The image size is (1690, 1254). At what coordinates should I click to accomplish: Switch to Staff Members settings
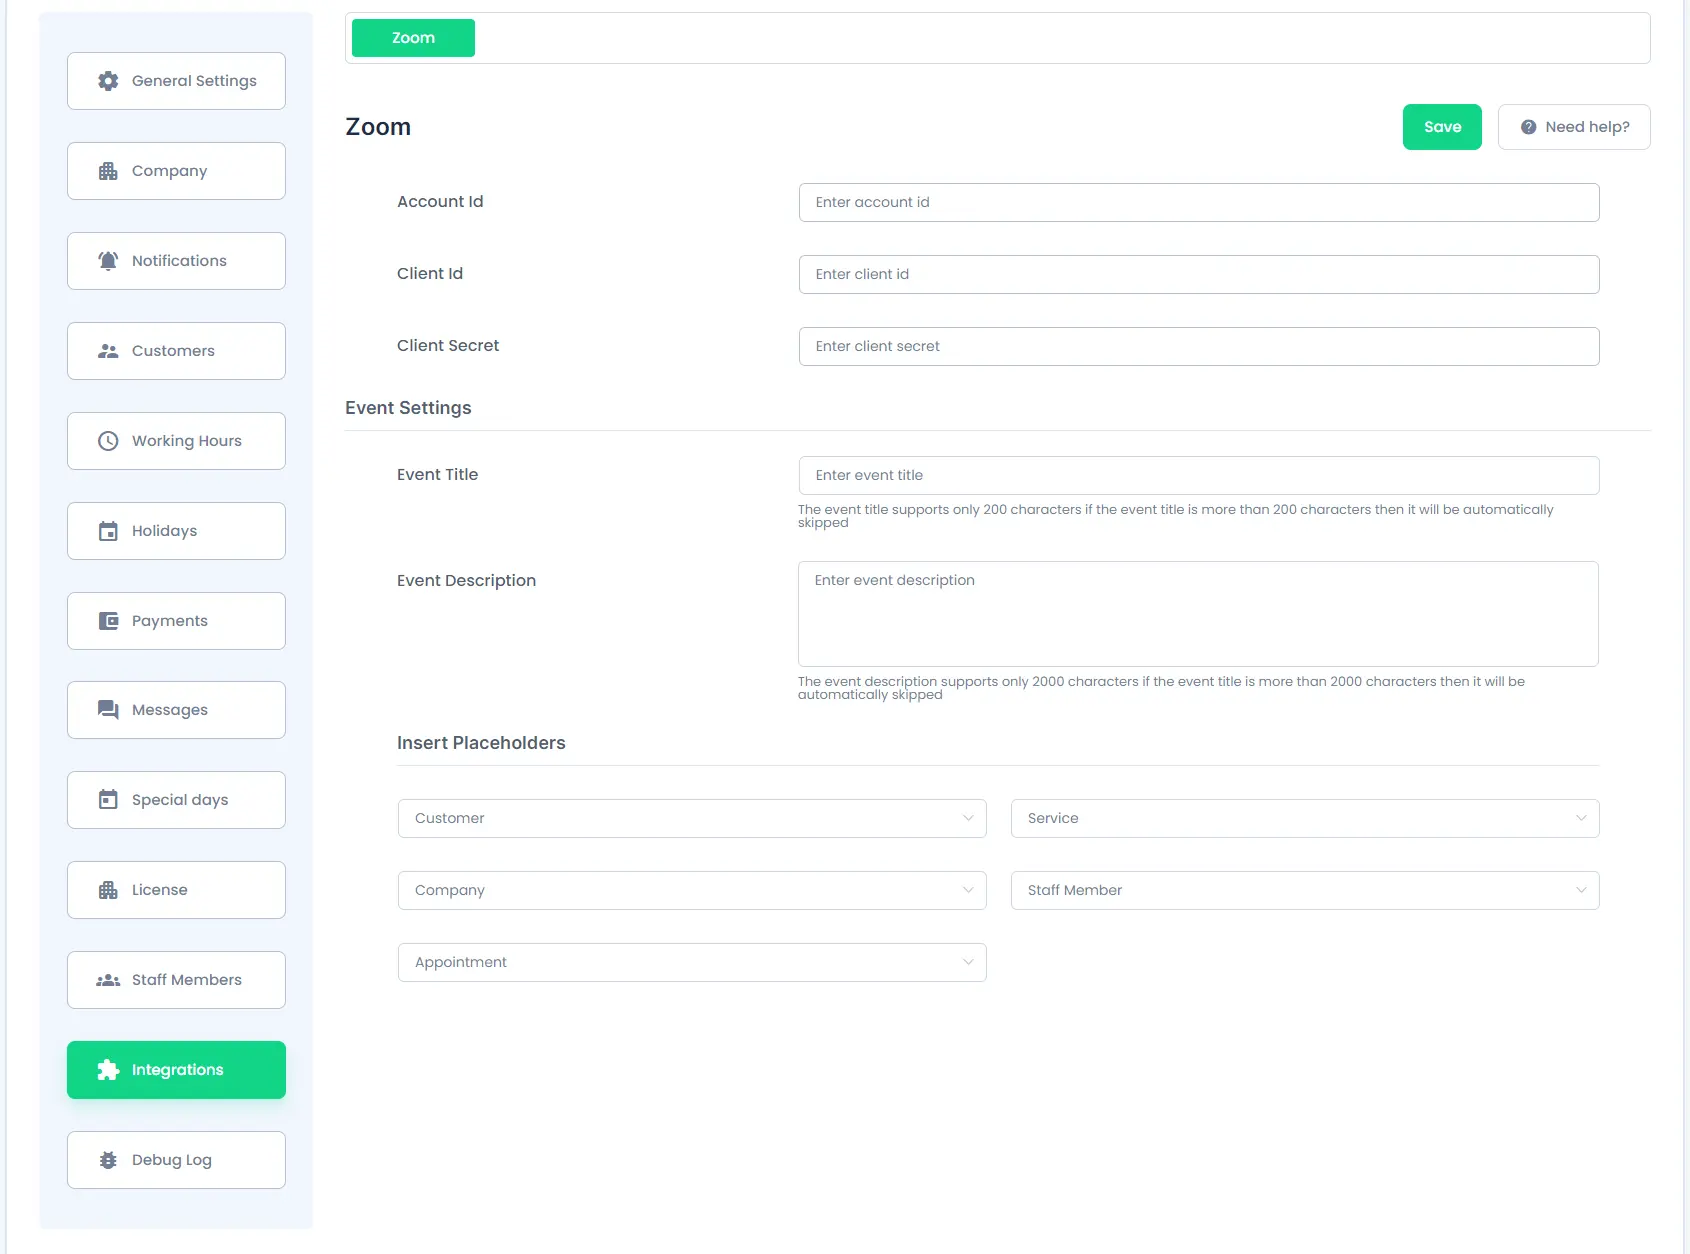(176, 980)
